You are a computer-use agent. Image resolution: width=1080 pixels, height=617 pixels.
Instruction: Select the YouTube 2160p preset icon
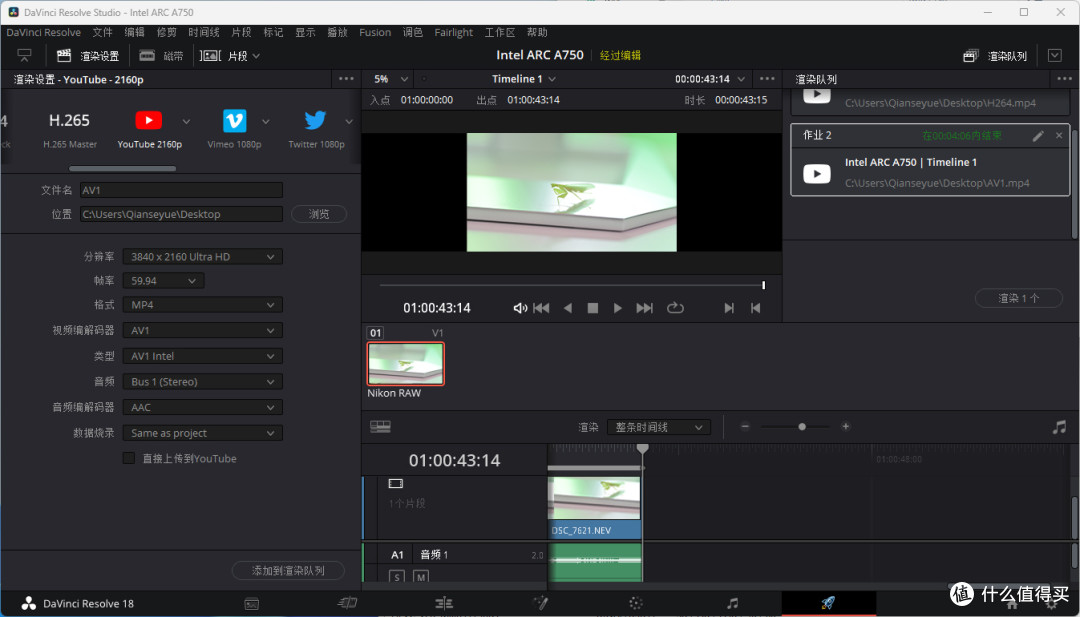[149, 121]
